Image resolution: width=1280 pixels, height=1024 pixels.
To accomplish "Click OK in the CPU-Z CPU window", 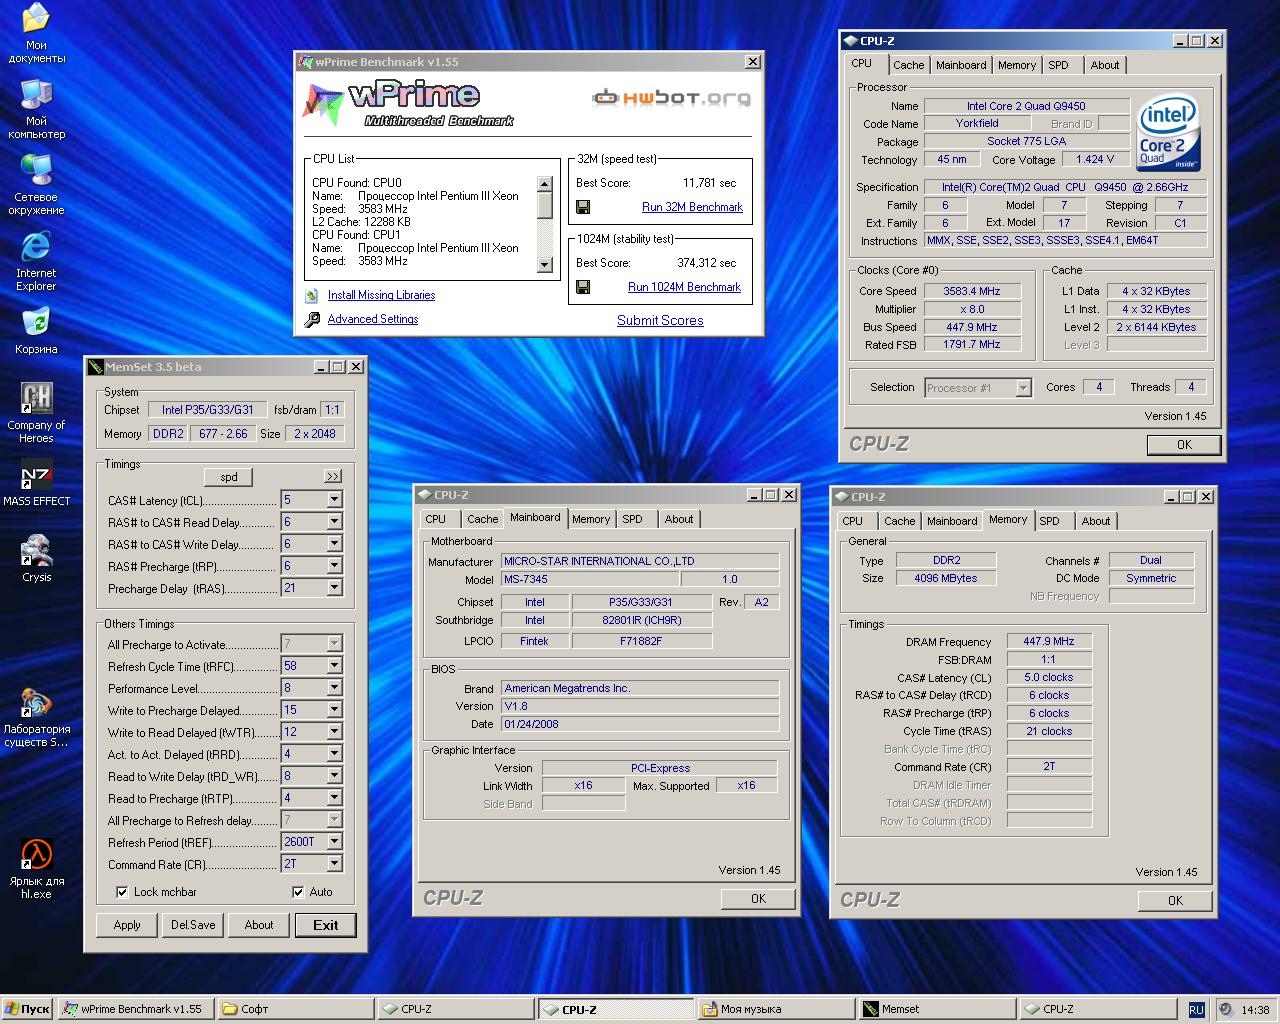I will pyautogui.click(x=1184, y=445).
